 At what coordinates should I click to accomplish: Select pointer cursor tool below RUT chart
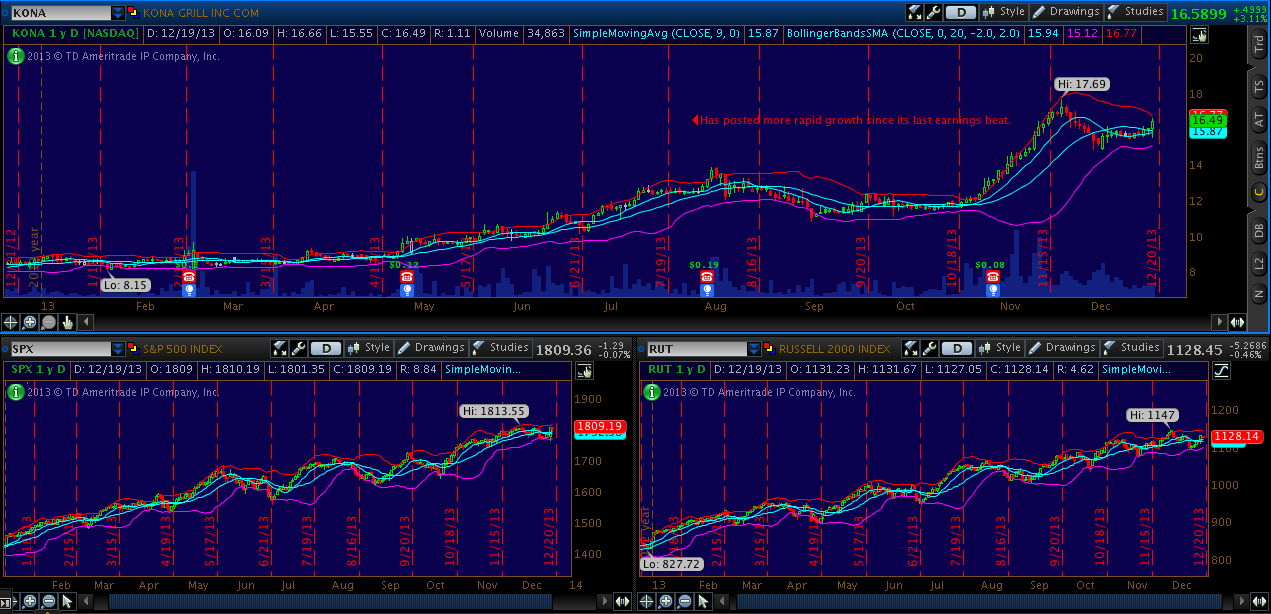pyautogui.click(x=704, y=601)
